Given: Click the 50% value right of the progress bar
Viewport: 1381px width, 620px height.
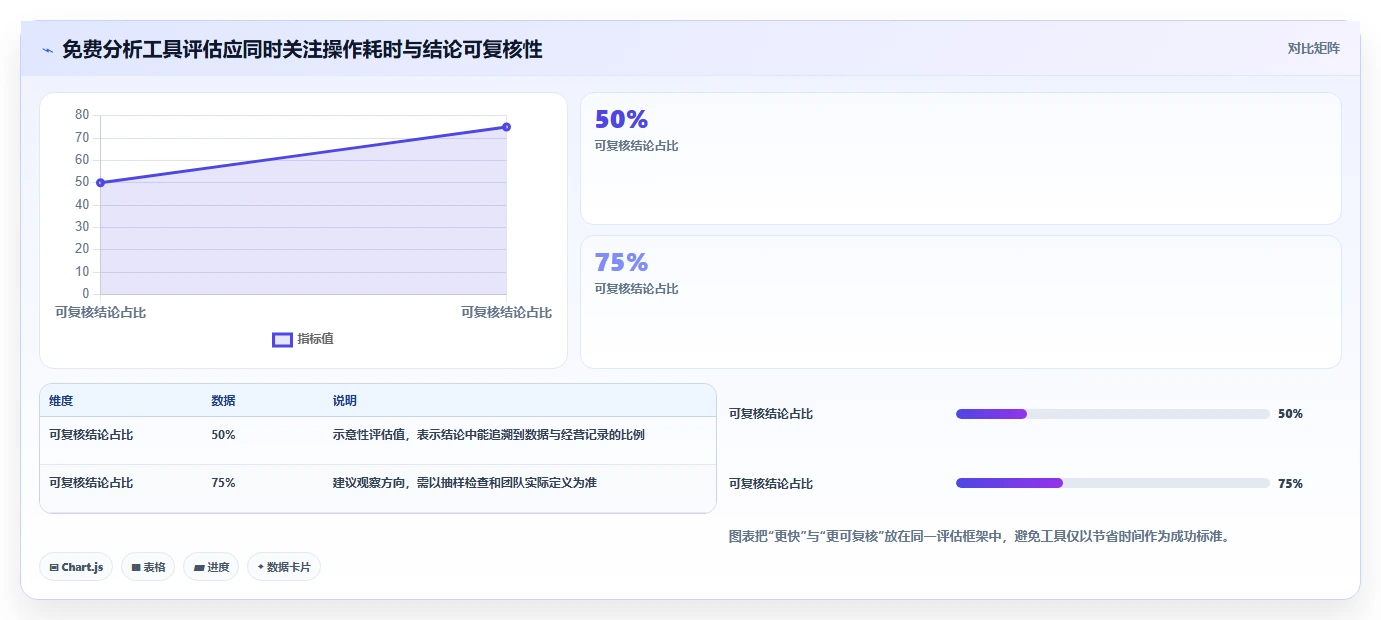Looking at the screenshot, I should (x=1290, y=414).
